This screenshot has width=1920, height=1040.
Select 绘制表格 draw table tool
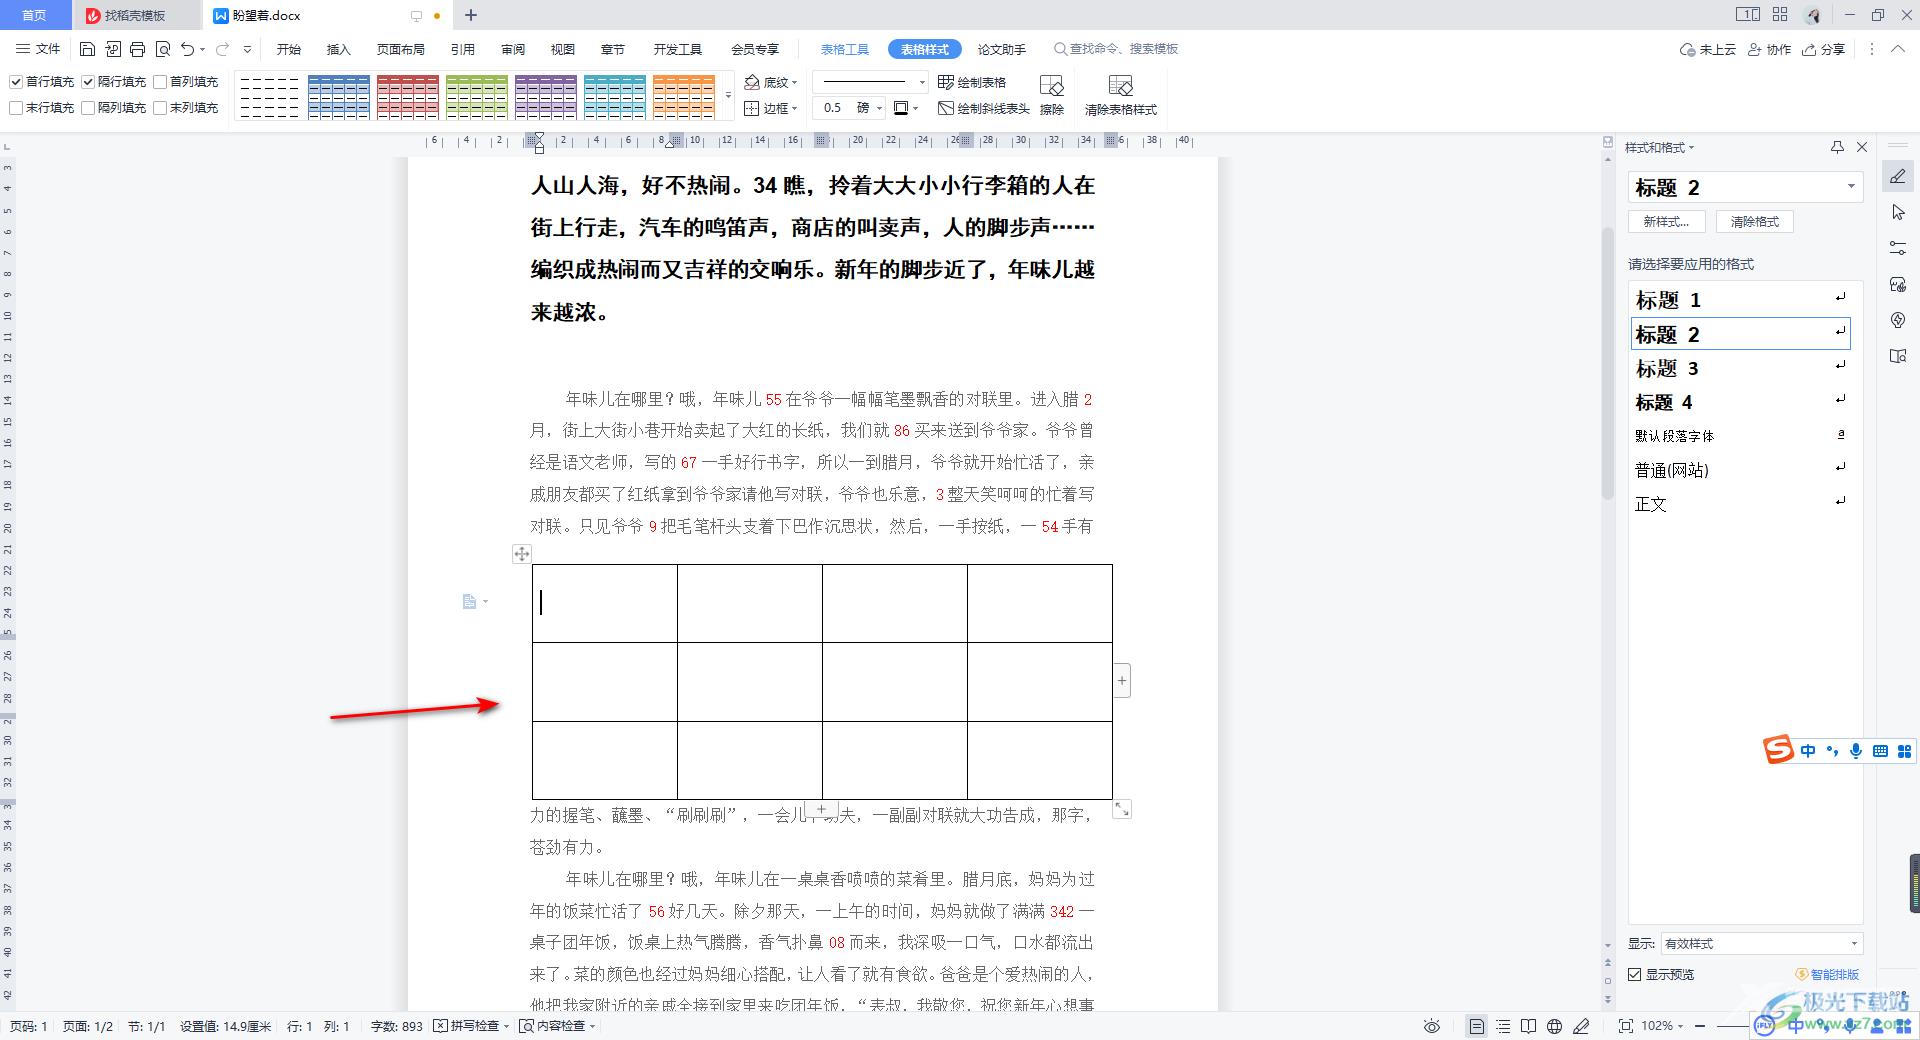coord(972,82)
